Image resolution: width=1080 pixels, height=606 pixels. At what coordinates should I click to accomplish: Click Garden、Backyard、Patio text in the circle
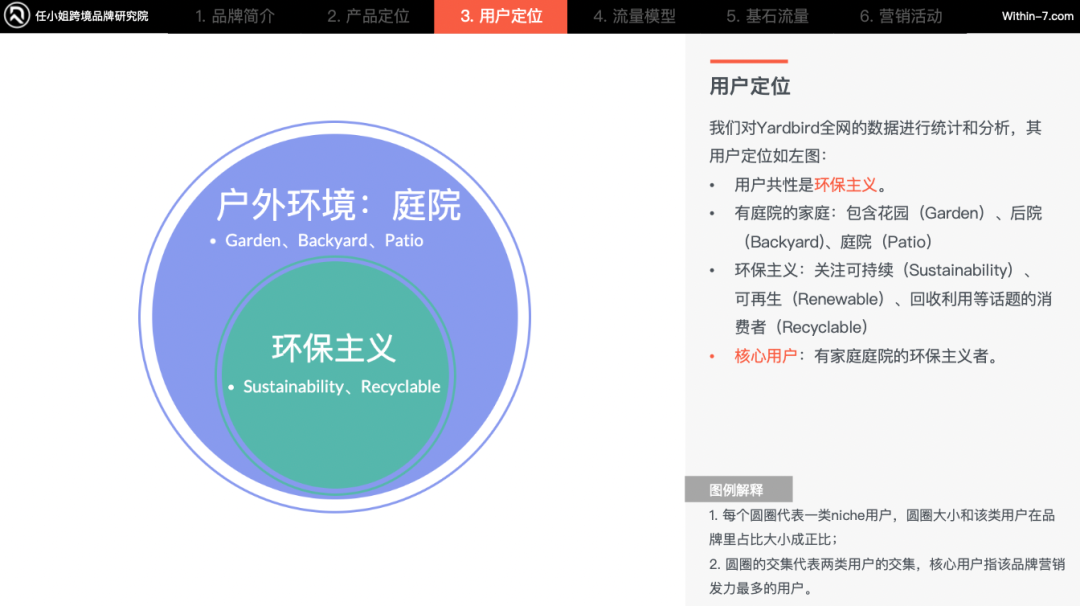pos(324,240)
